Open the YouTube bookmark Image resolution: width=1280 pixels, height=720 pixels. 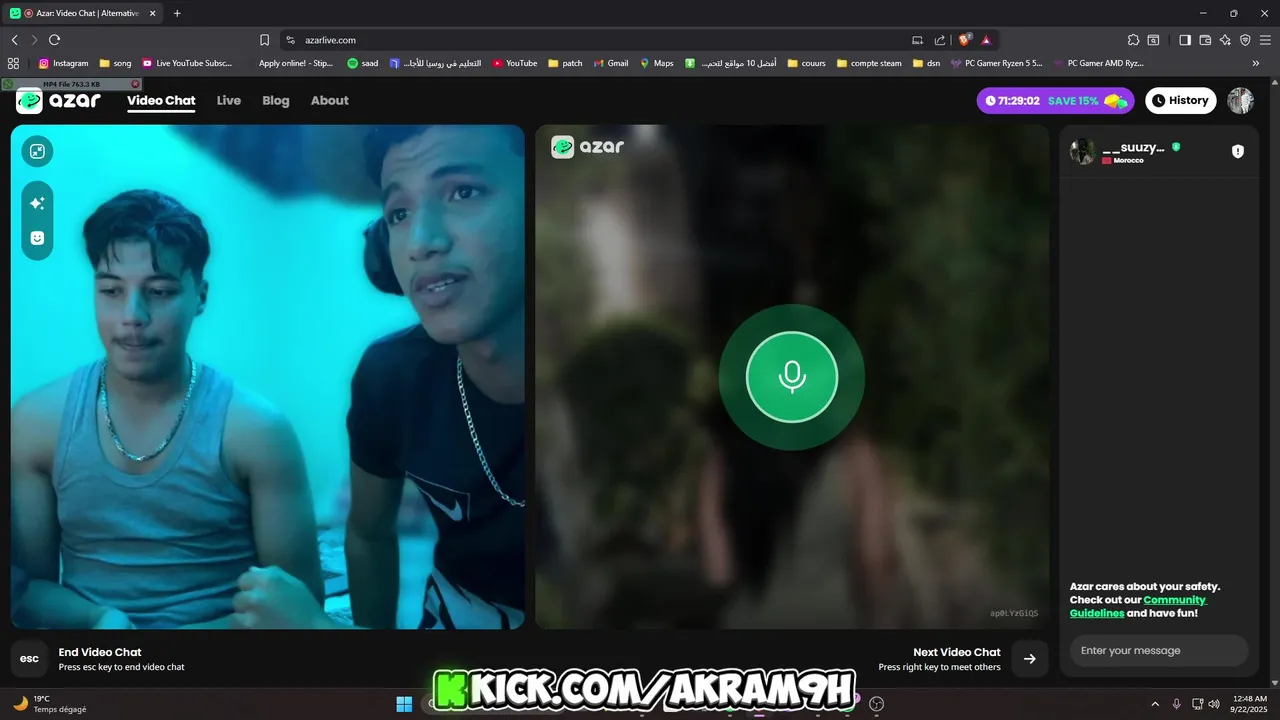tap(514, 63)
